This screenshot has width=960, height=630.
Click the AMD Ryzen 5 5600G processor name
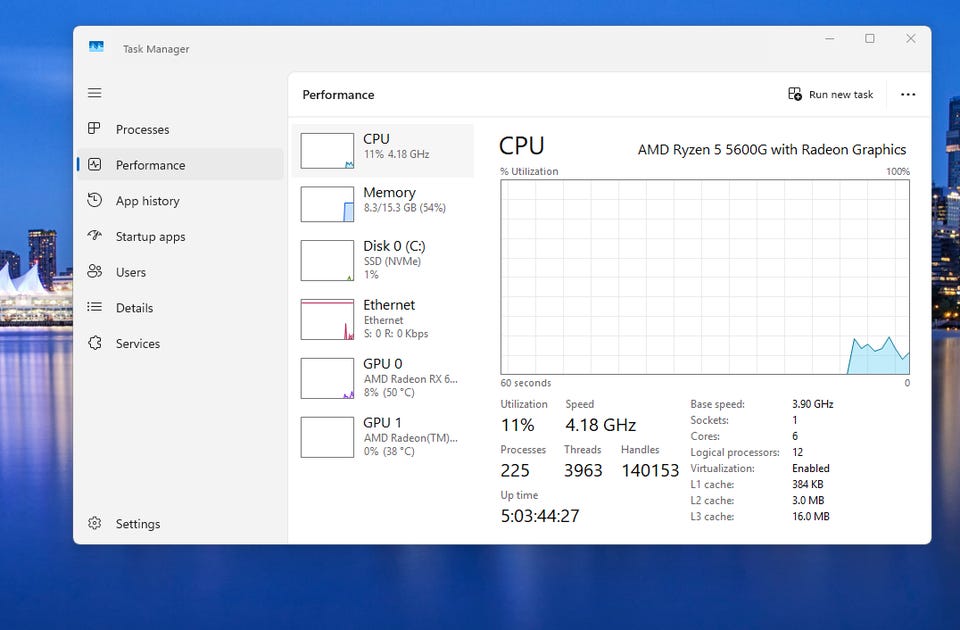click(771, 150)
